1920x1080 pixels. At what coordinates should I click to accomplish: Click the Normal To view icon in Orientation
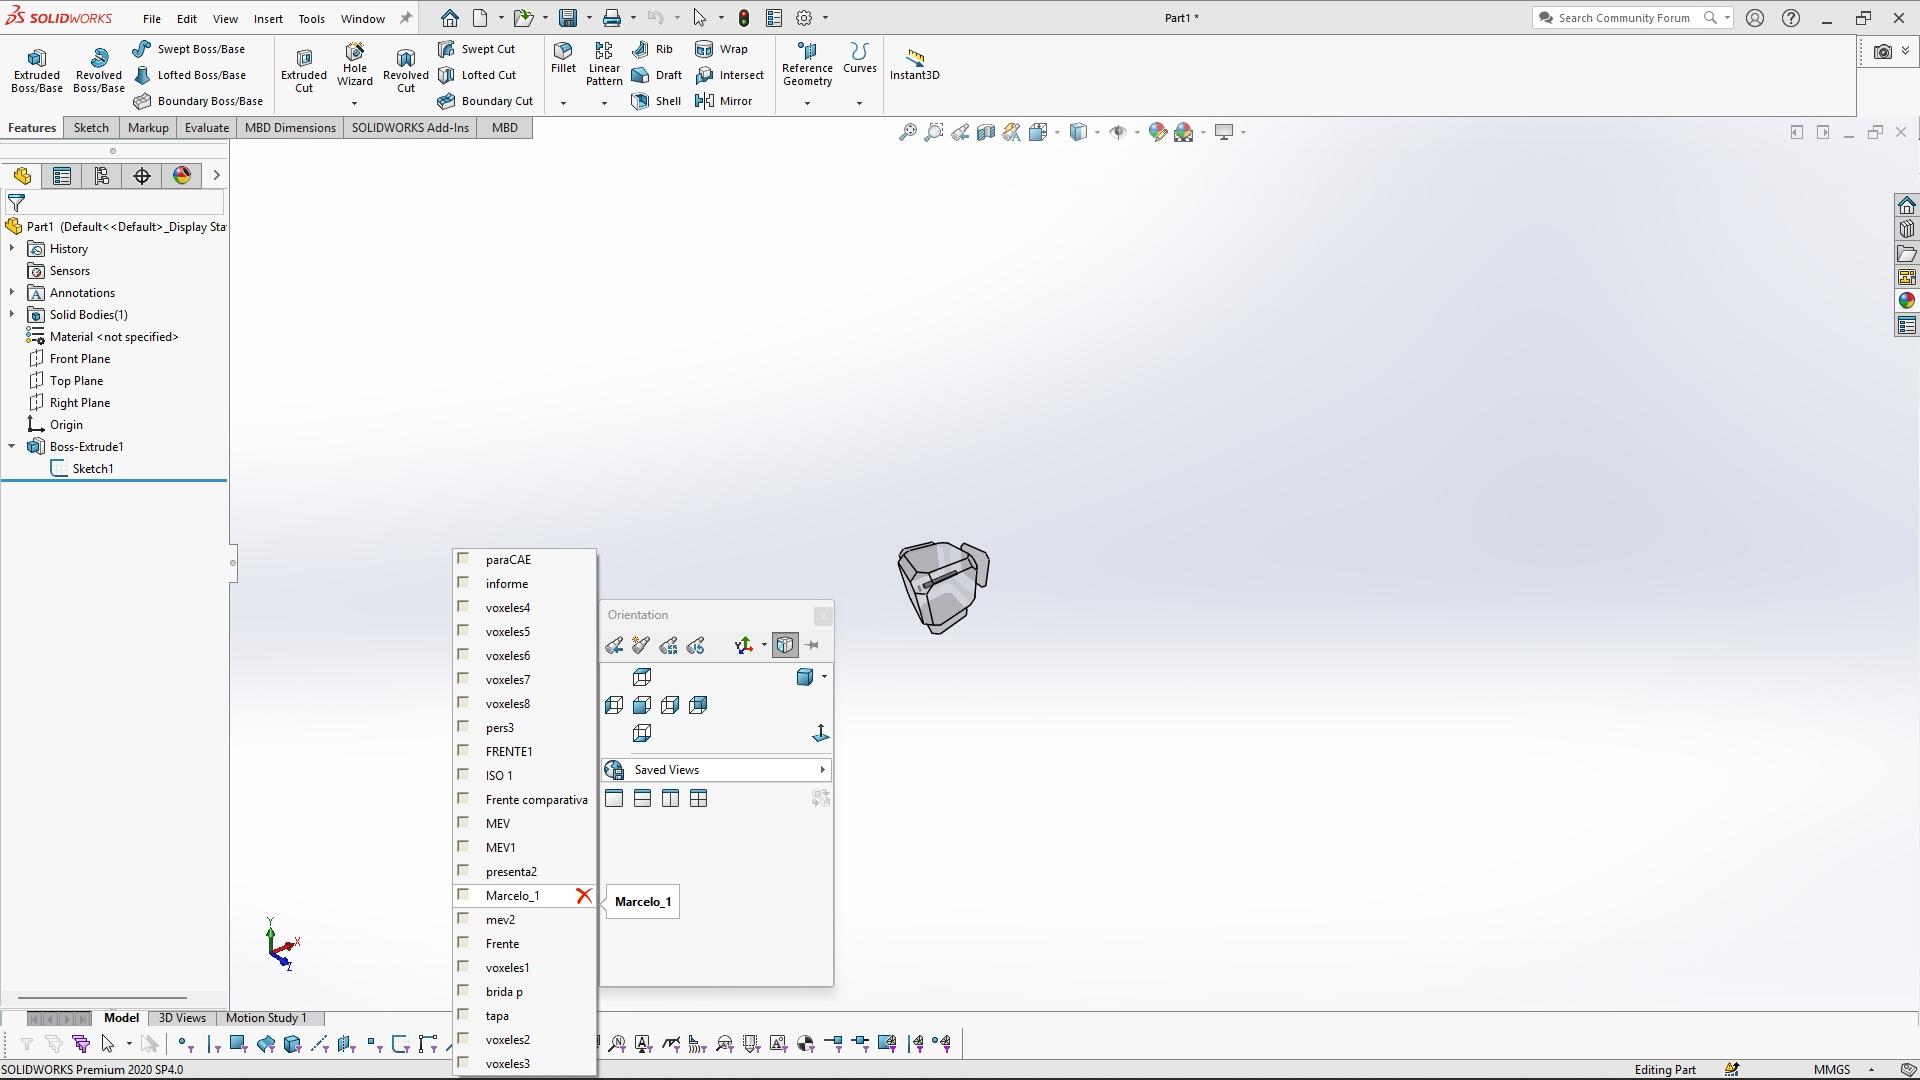coord(820,734)
